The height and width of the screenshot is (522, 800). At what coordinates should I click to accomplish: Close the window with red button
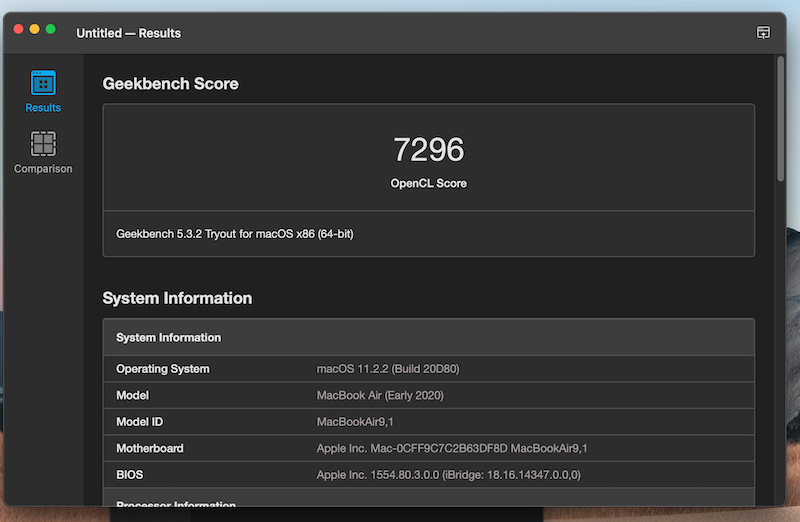pyautogui.click(x=18, y=29)
